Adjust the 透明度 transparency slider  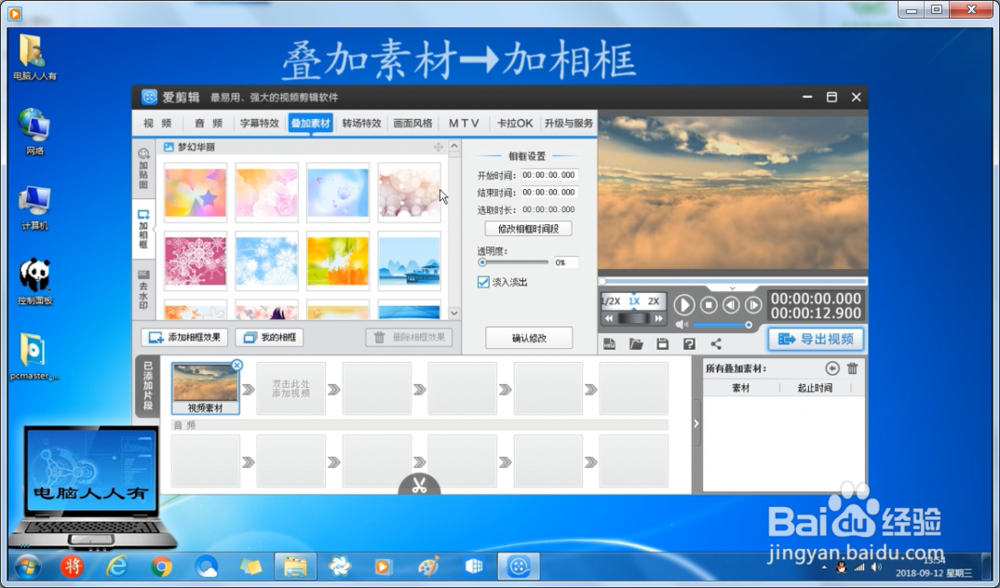pos(514,262)
